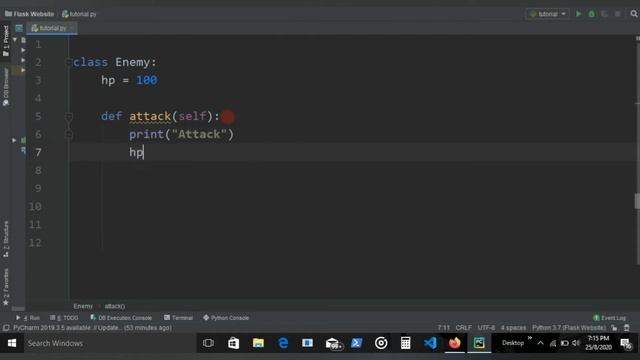This screenshot has height=360, width=640.
Task: Click the fold end marker on line 6
Action: [69, 134]
